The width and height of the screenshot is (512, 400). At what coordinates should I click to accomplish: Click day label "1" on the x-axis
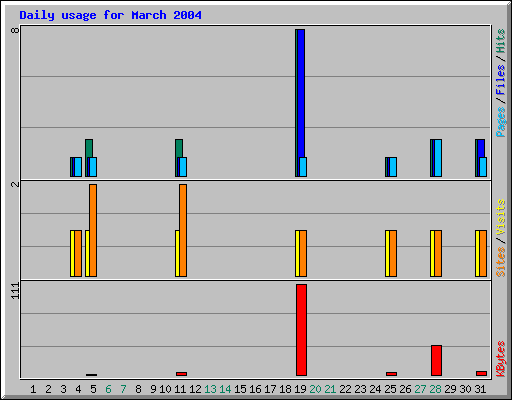click(x=33, y=389)
